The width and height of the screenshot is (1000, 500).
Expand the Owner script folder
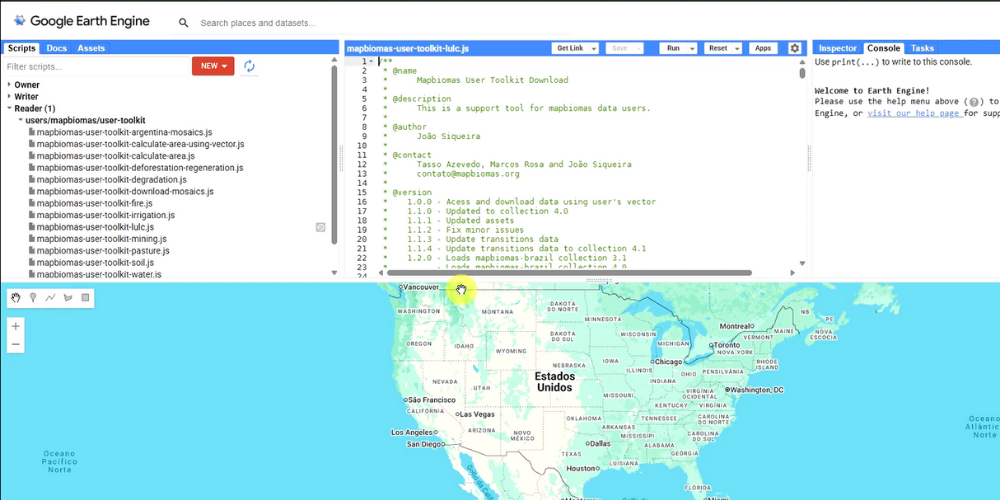coord(9,85)
